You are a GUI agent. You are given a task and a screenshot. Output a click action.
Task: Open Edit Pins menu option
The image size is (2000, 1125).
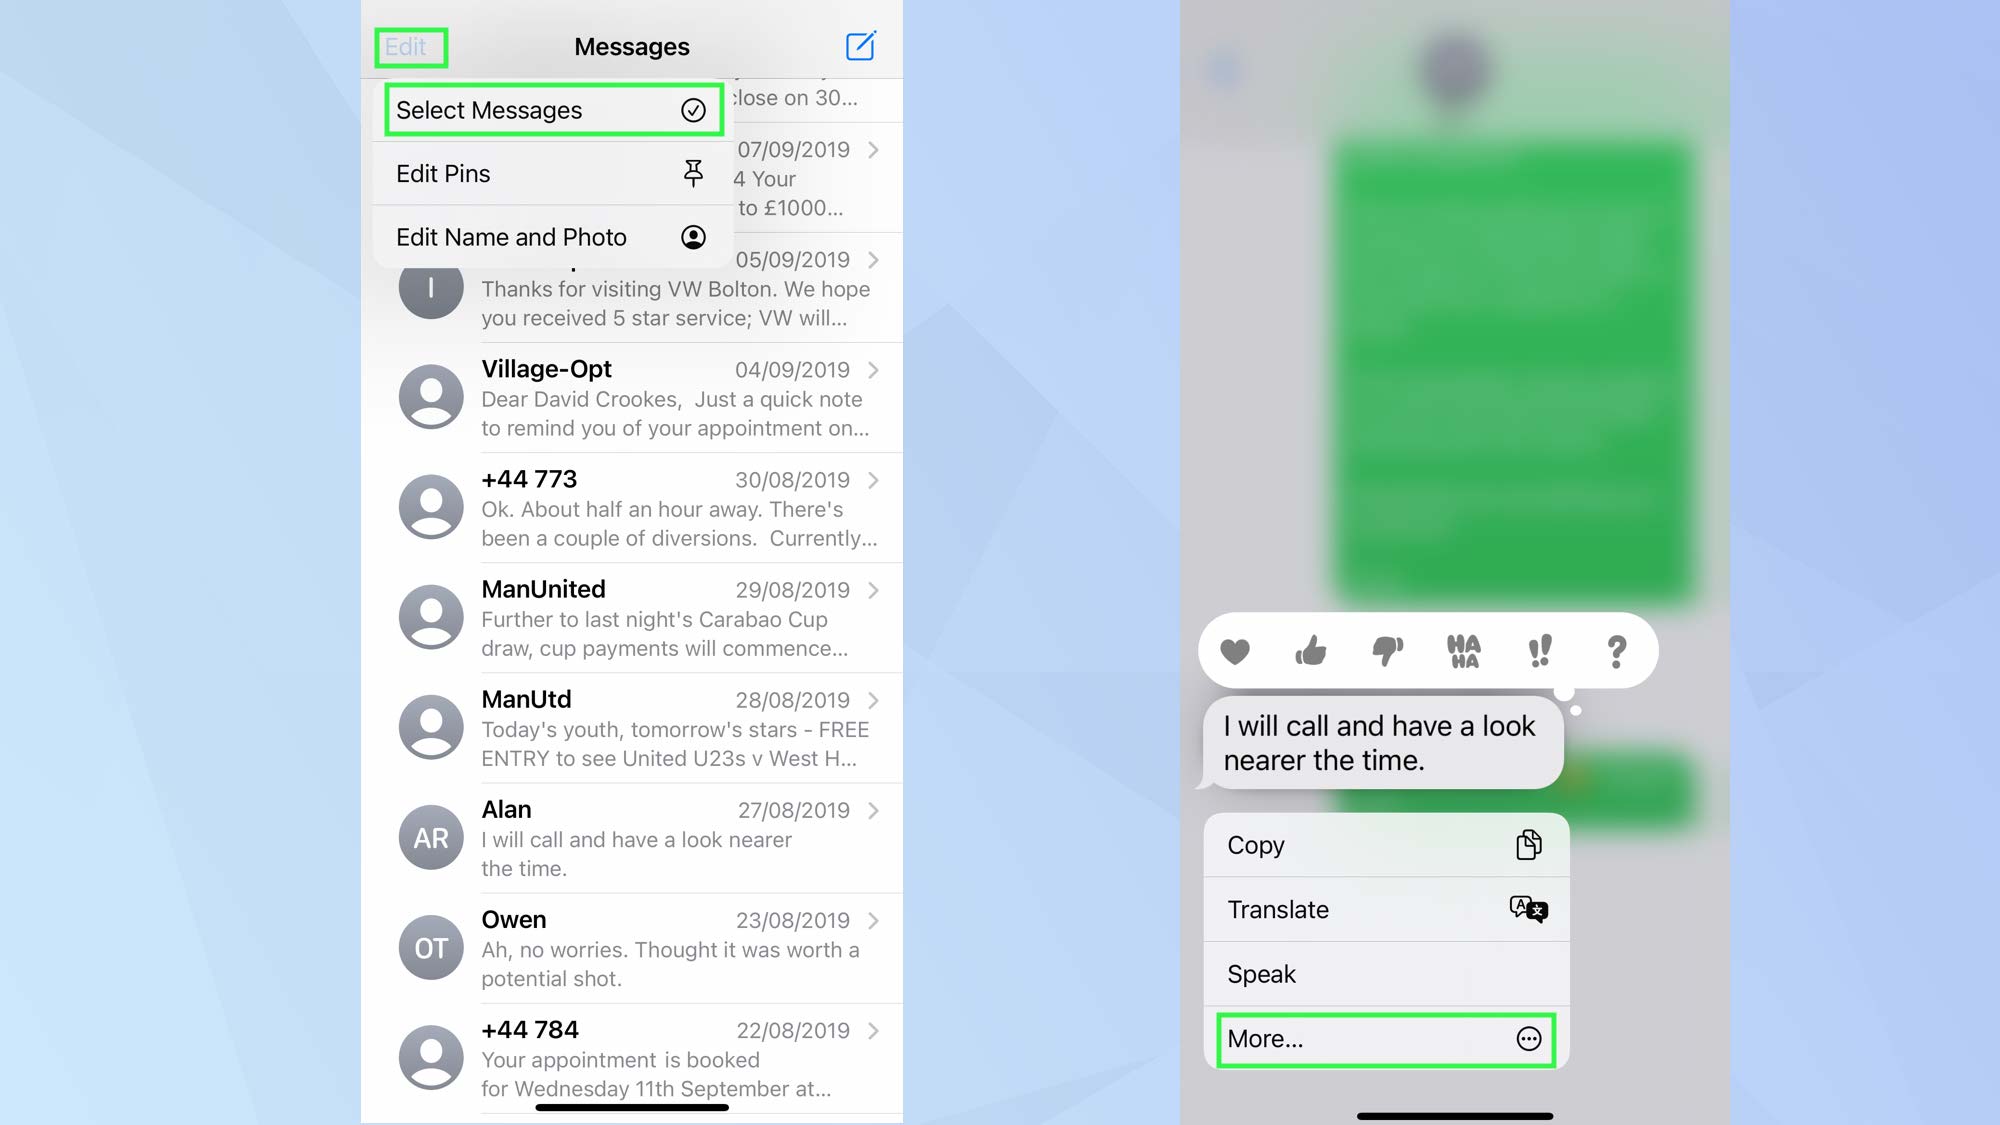pyautogui.click(x=549, y=173)
